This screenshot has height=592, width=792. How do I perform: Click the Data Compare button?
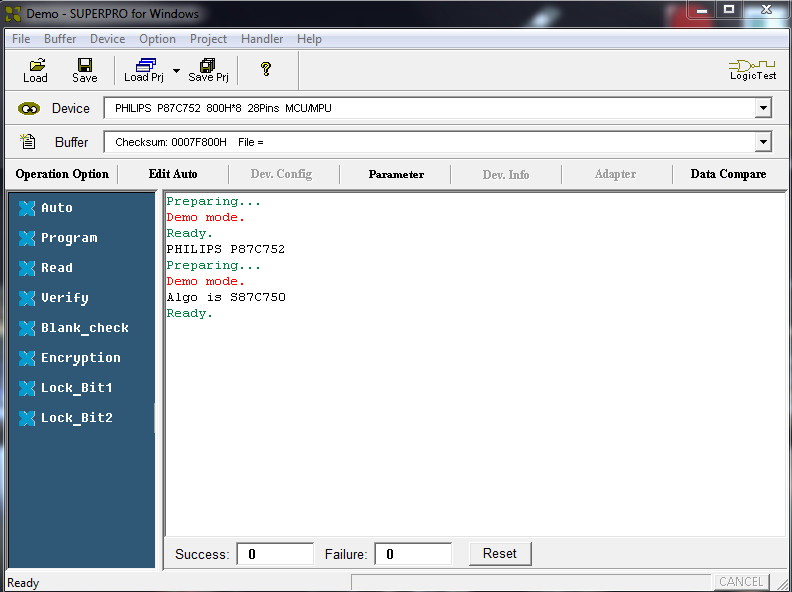coord(728,174)
